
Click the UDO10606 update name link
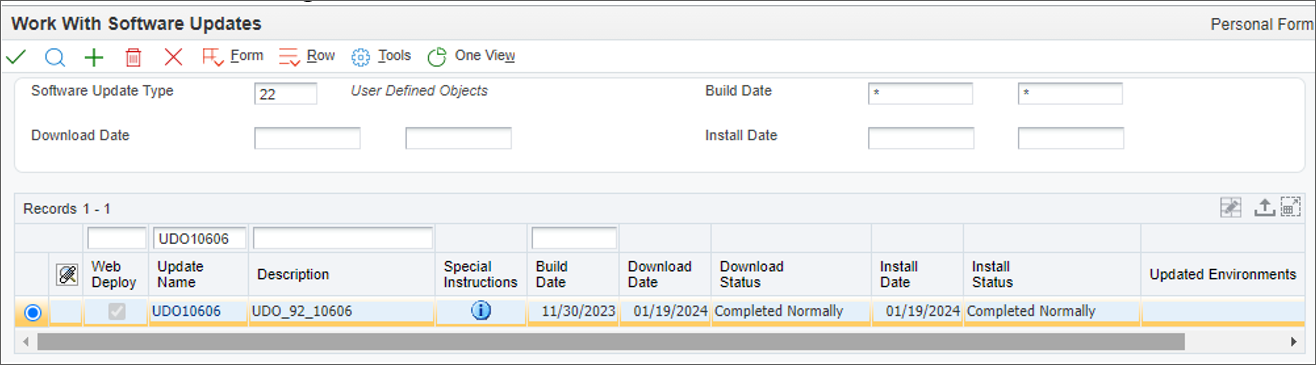[x=185, y=311]
